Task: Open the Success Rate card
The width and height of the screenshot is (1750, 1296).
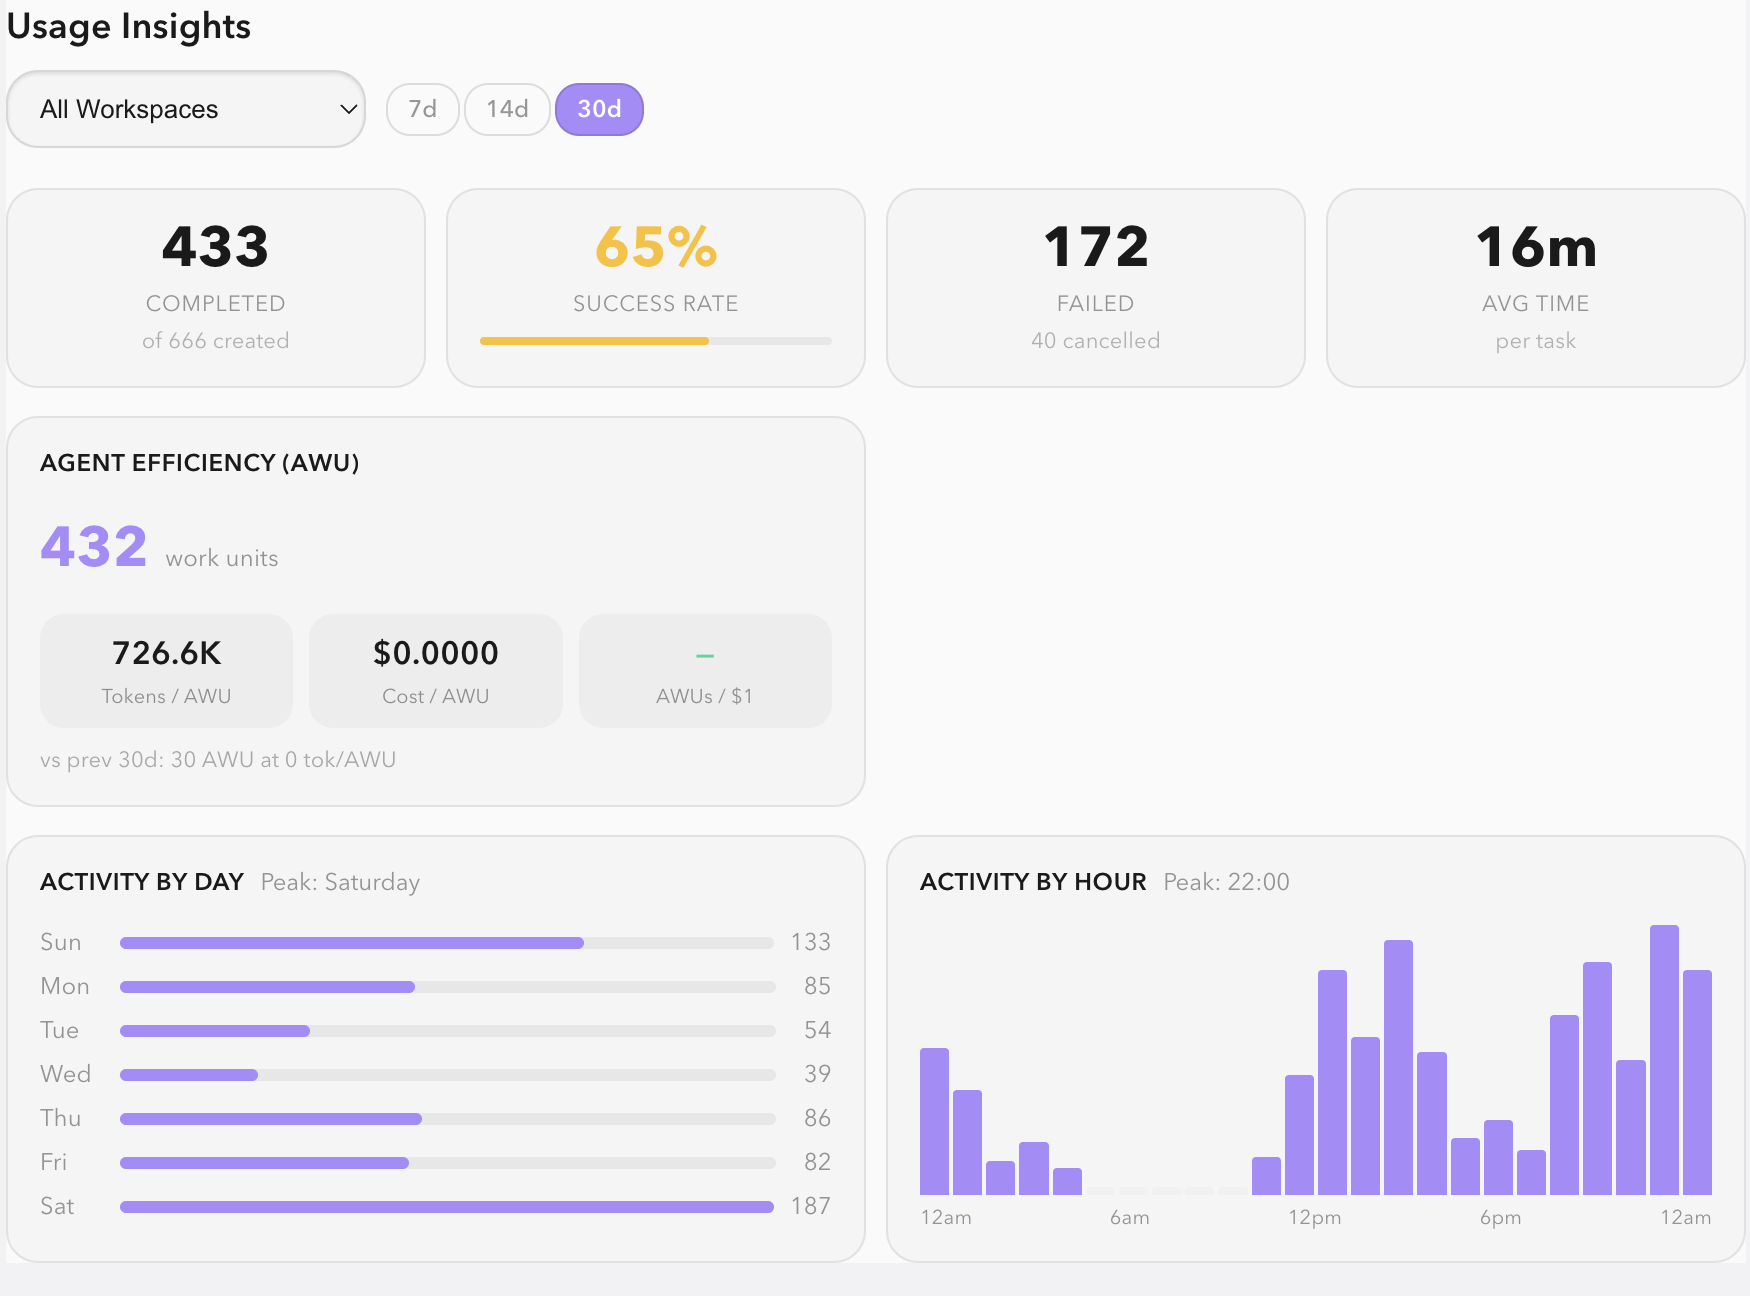Action: 655,287
